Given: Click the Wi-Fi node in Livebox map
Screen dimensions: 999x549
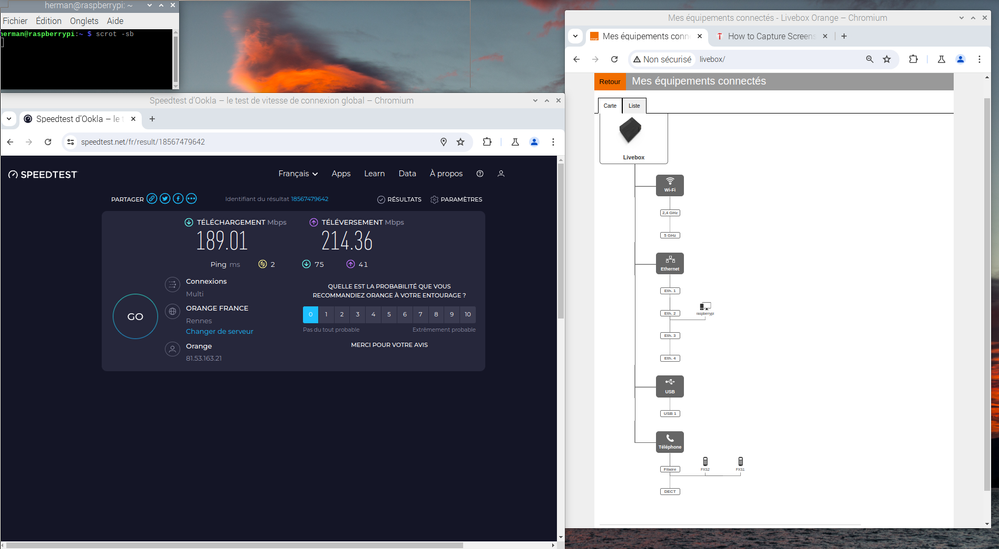Looking at the screenshot, I should (669, 185).
